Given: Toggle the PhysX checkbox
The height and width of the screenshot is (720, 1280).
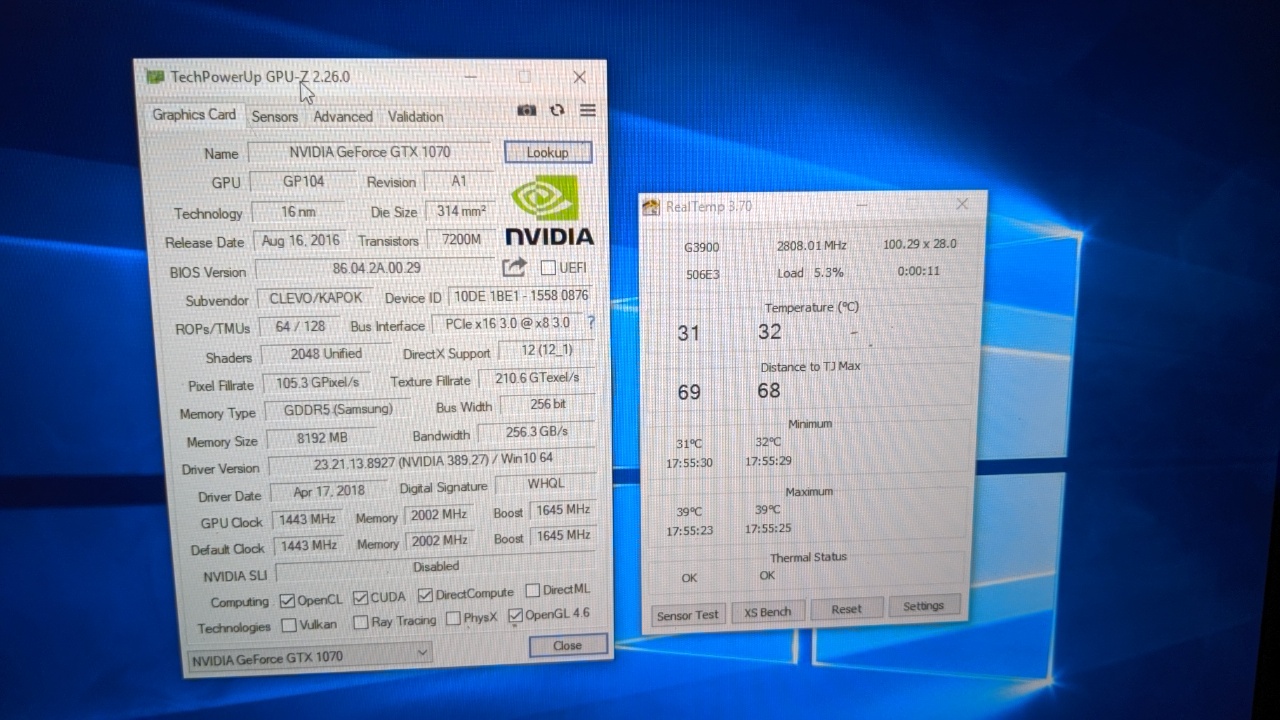Looking at the screenshot, I should [x=453, y=618].
